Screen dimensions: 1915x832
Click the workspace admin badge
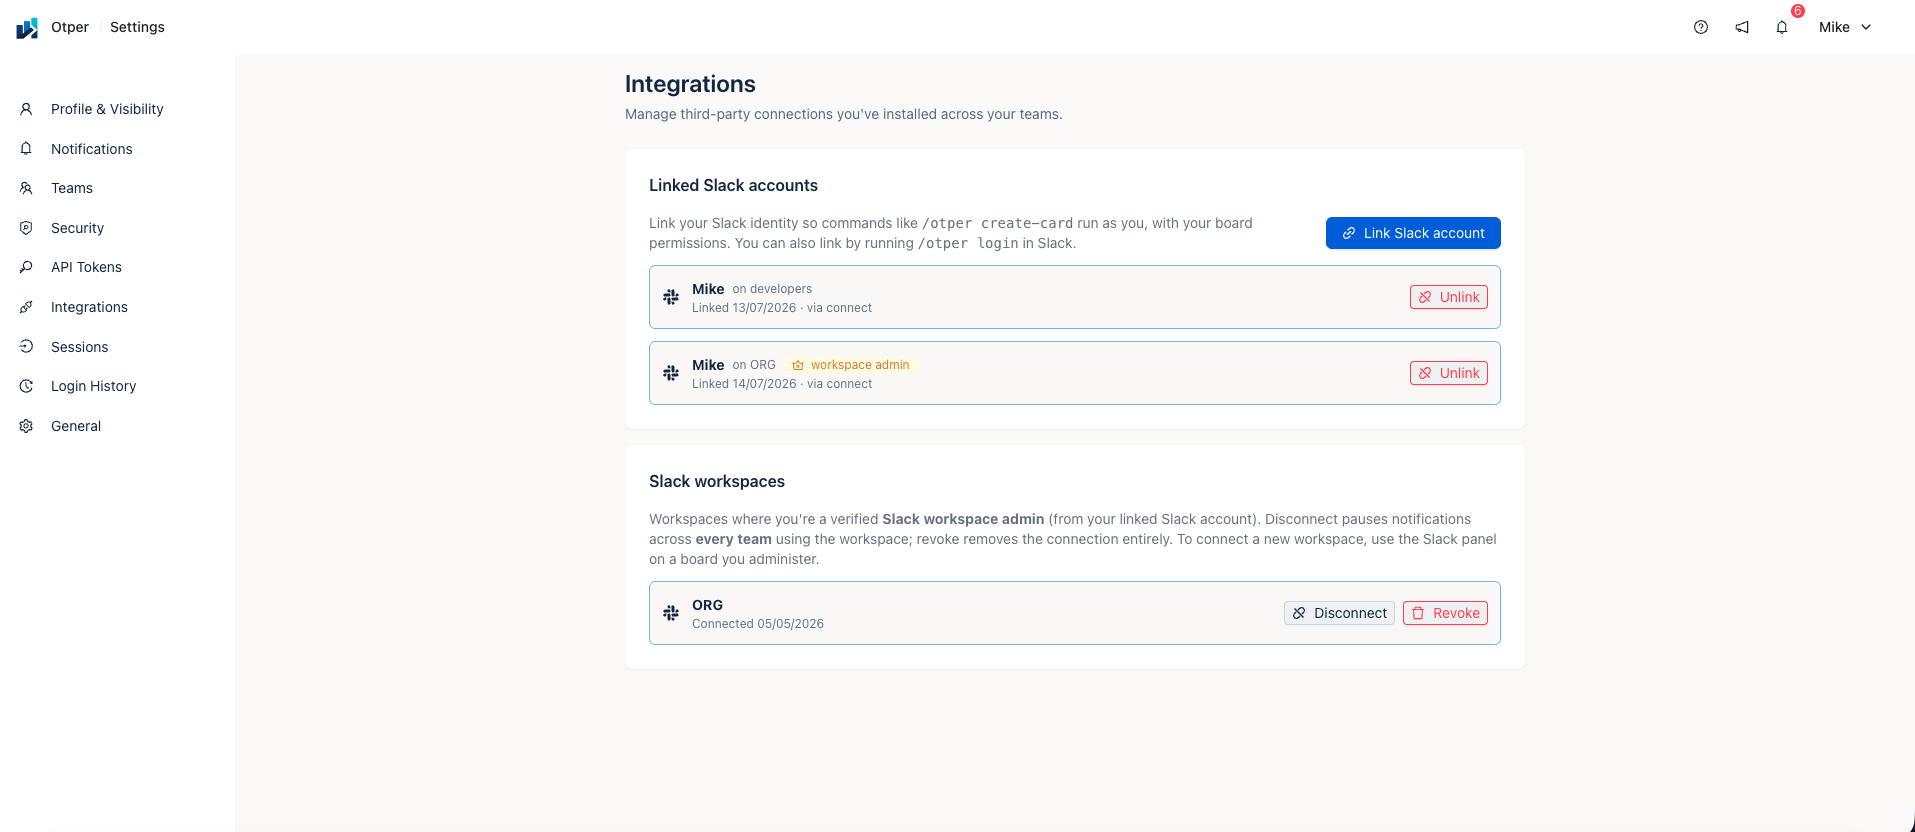[x=851, y=365]
